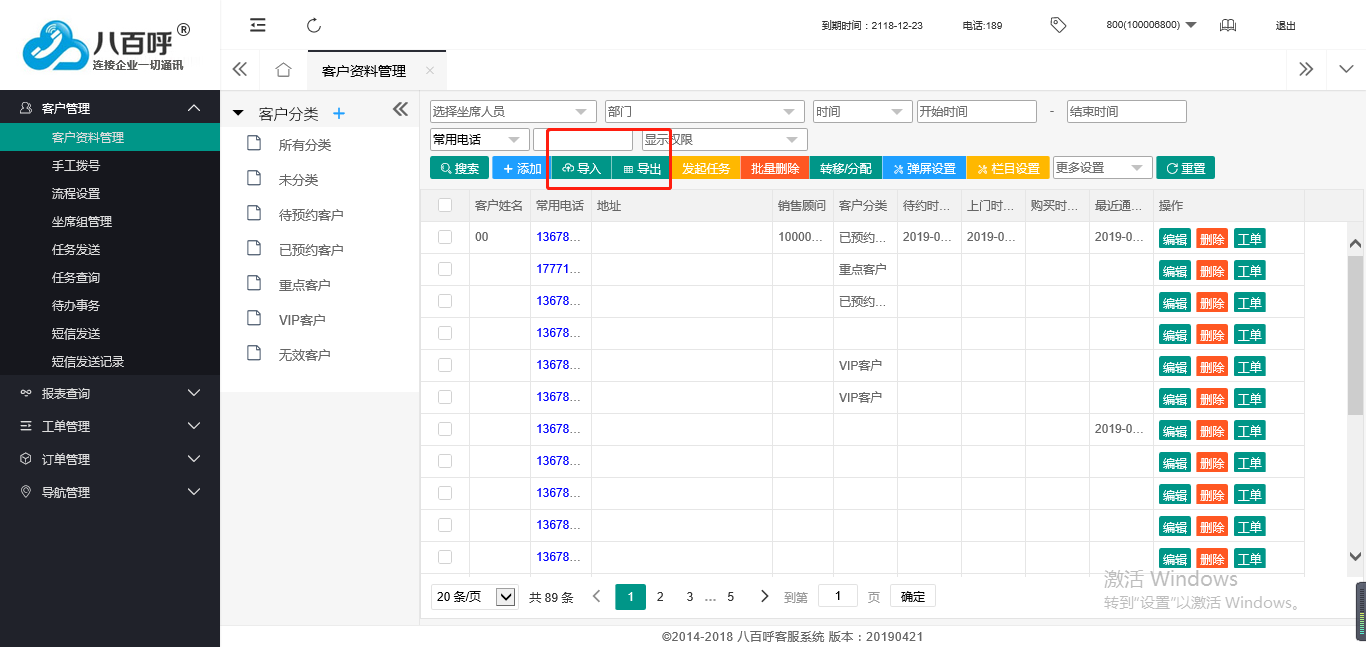Click the 批量删除 button
1366x647 pixels.
tap(775, 168)
